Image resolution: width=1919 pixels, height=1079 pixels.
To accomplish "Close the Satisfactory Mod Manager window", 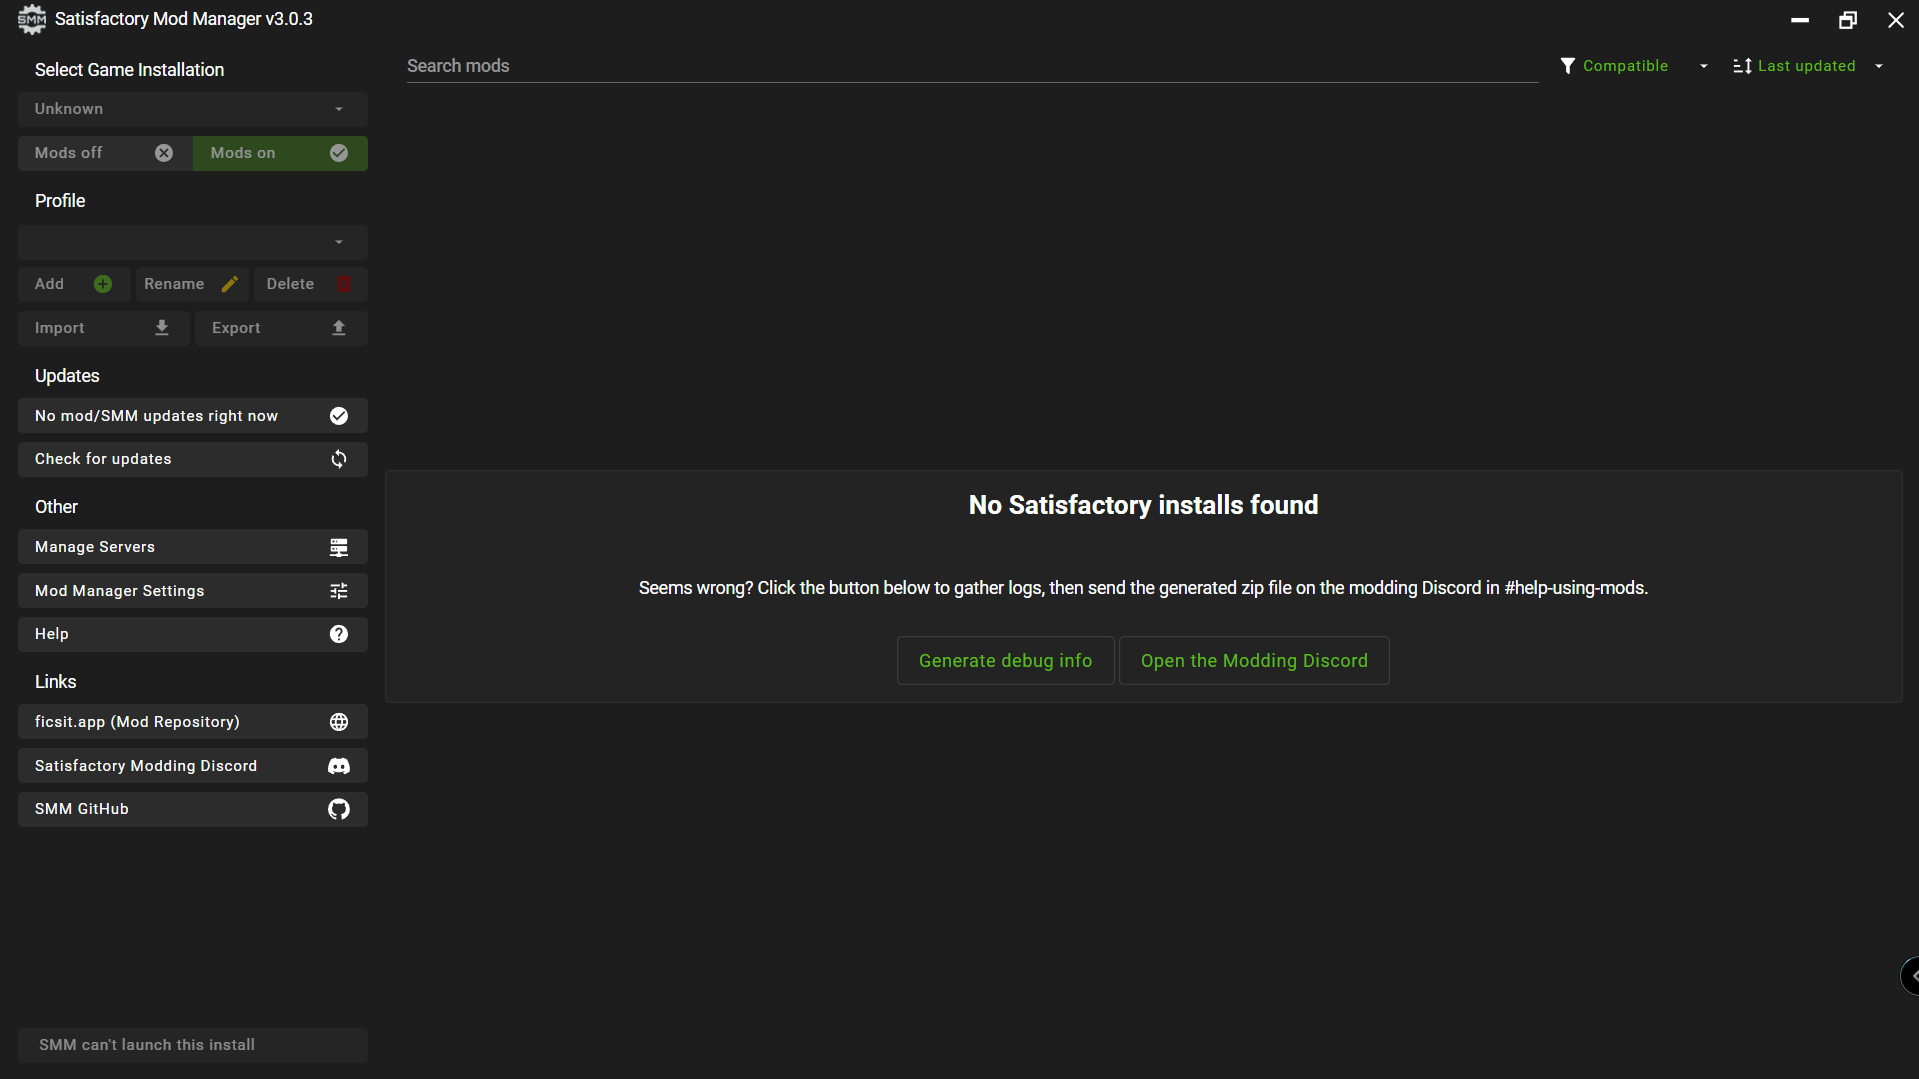I will 1895,20.
